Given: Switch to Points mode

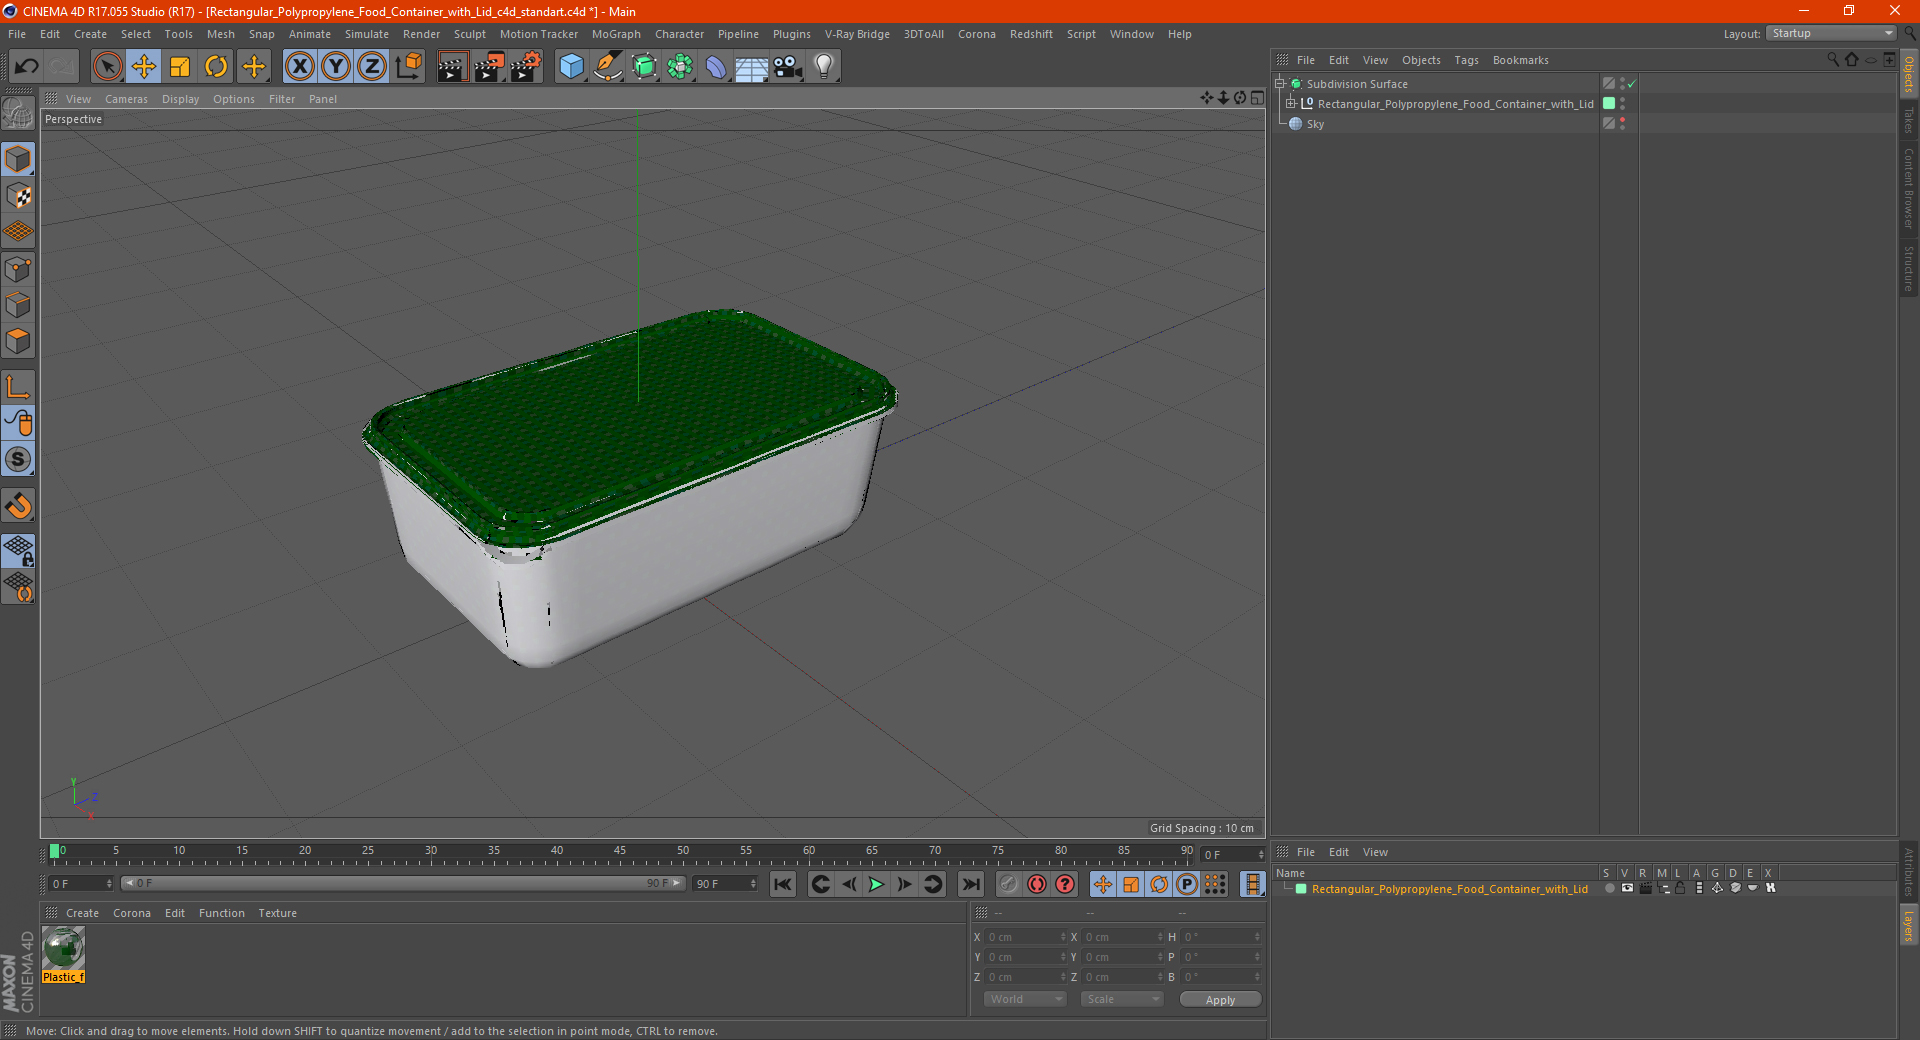Looking at the screenshot, I should click(x=18, y=269).
